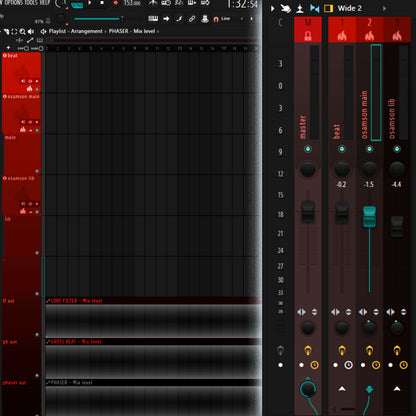The height and width of the screenshot is (416, 416).
Task: Click the white right-arrow icon in toolbar
Action: [166, 19]
